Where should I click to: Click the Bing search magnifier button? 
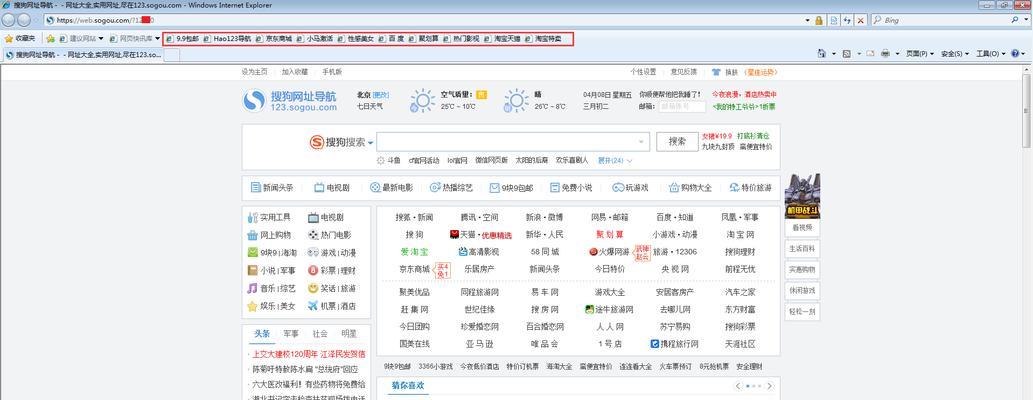point(1015,20)
